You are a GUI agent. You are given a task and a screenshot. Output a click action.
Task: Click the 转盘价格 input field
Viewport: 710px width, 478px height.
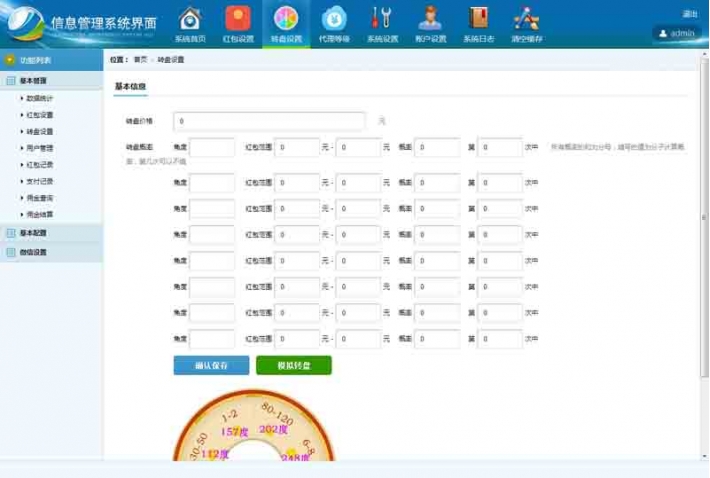(269, 121)
